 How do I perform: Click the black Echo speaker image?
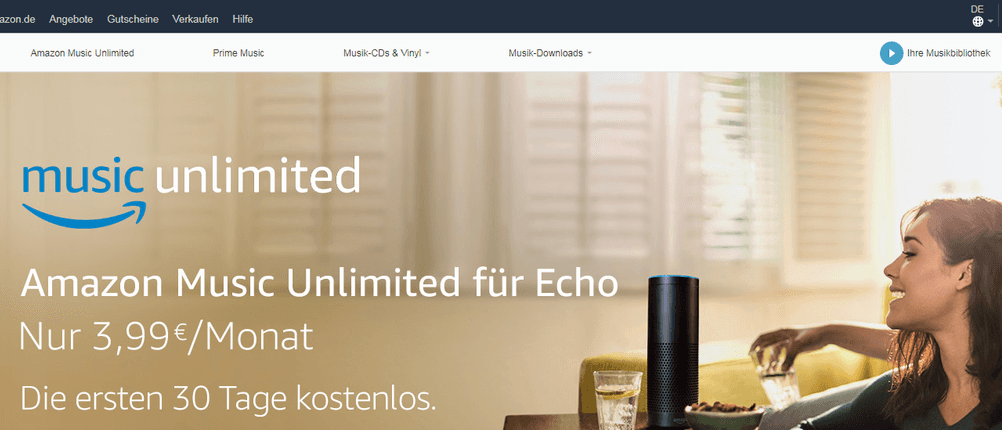[x=672, y=351]
